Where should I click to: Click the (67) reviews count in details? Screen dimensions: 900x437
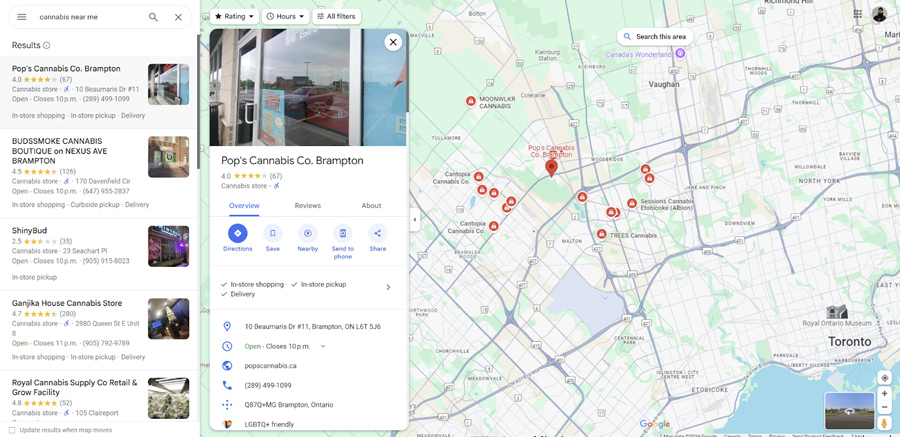tap(276, 176)
